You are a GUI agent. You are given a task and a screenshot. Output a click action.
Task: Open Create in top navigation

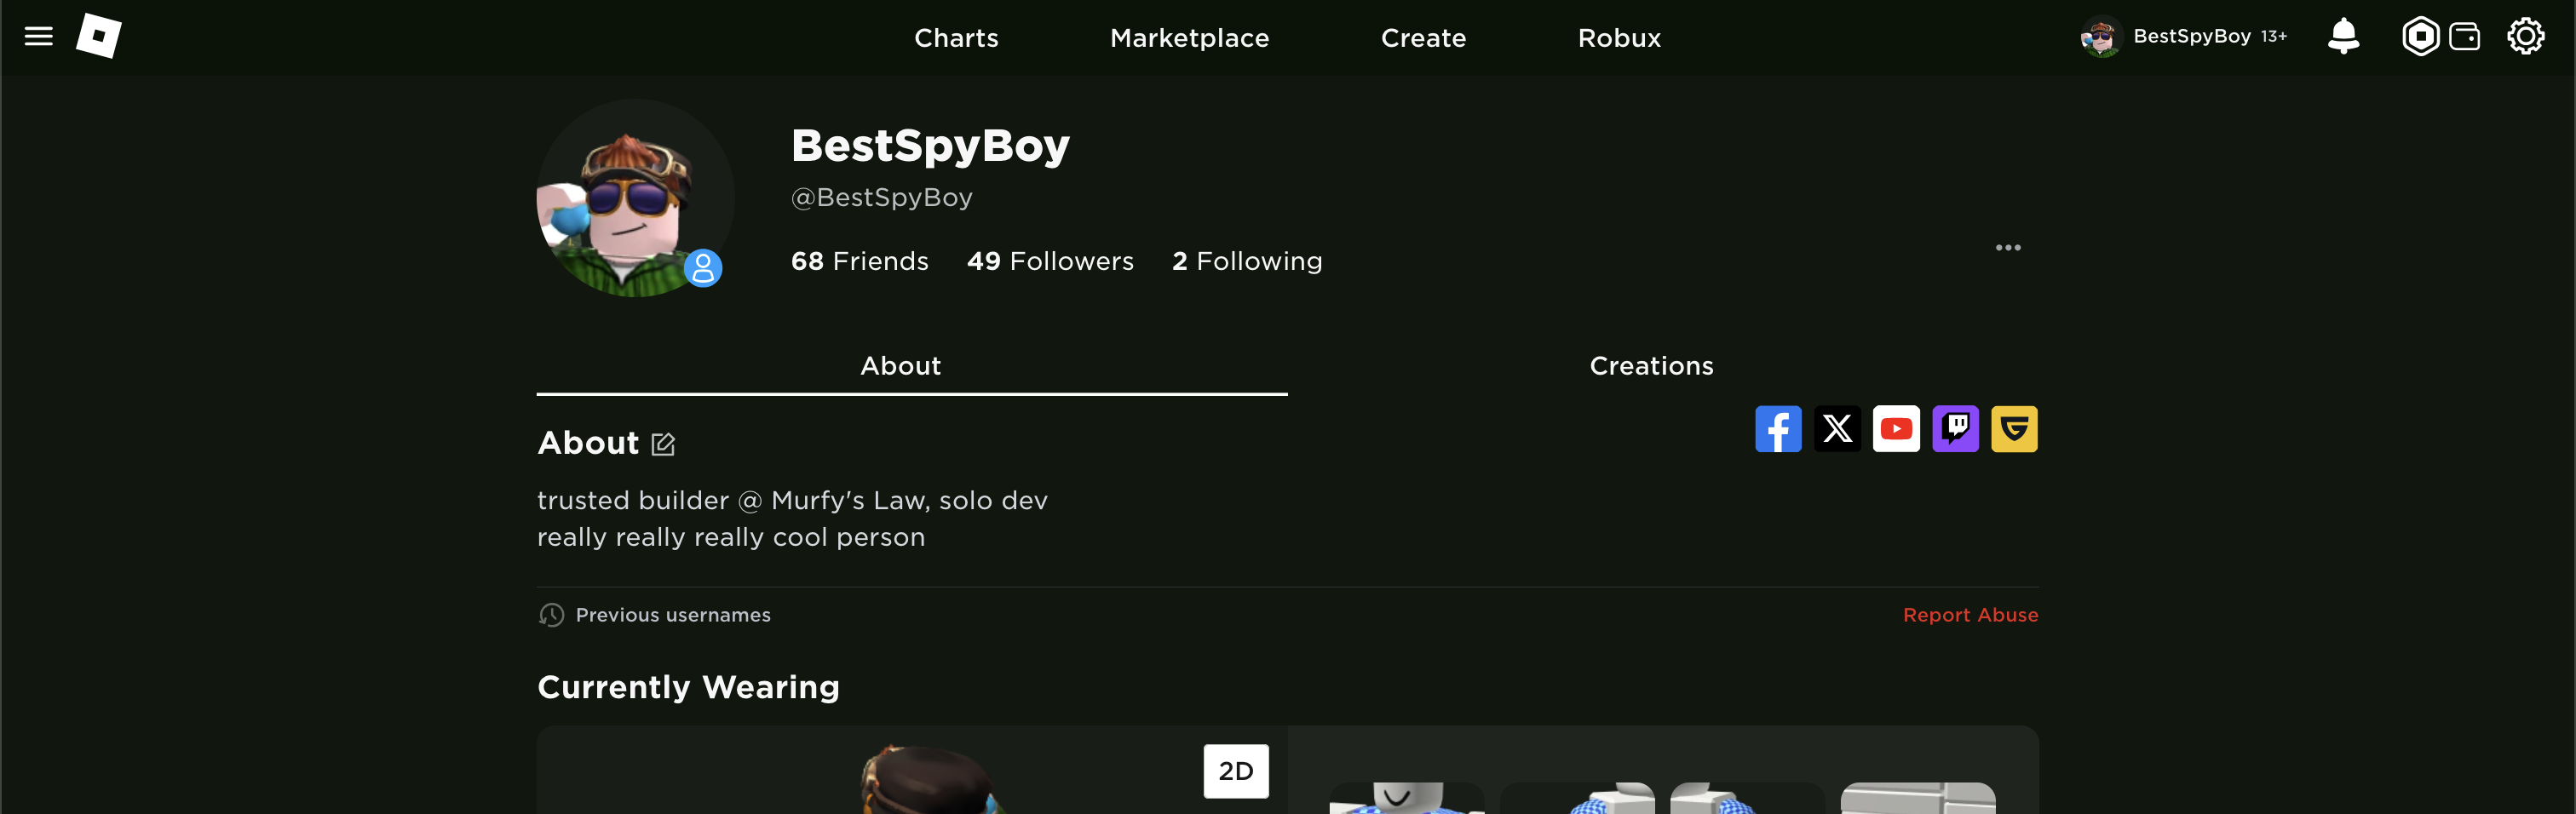coord(1423,38)
